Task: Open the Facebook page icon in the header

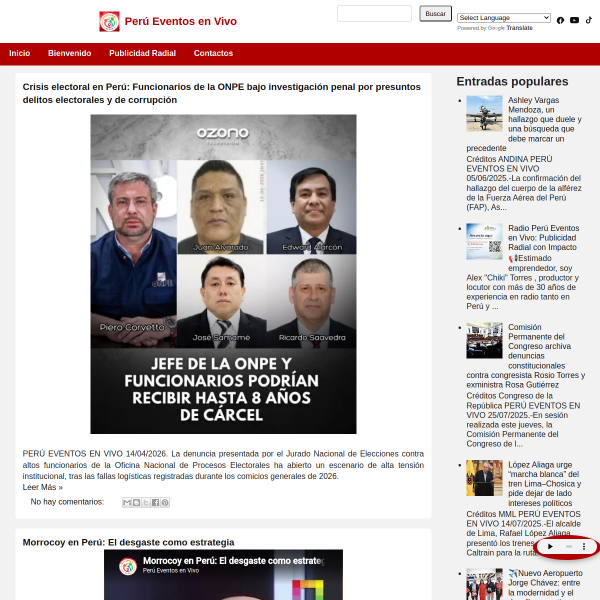Action: 560,20
